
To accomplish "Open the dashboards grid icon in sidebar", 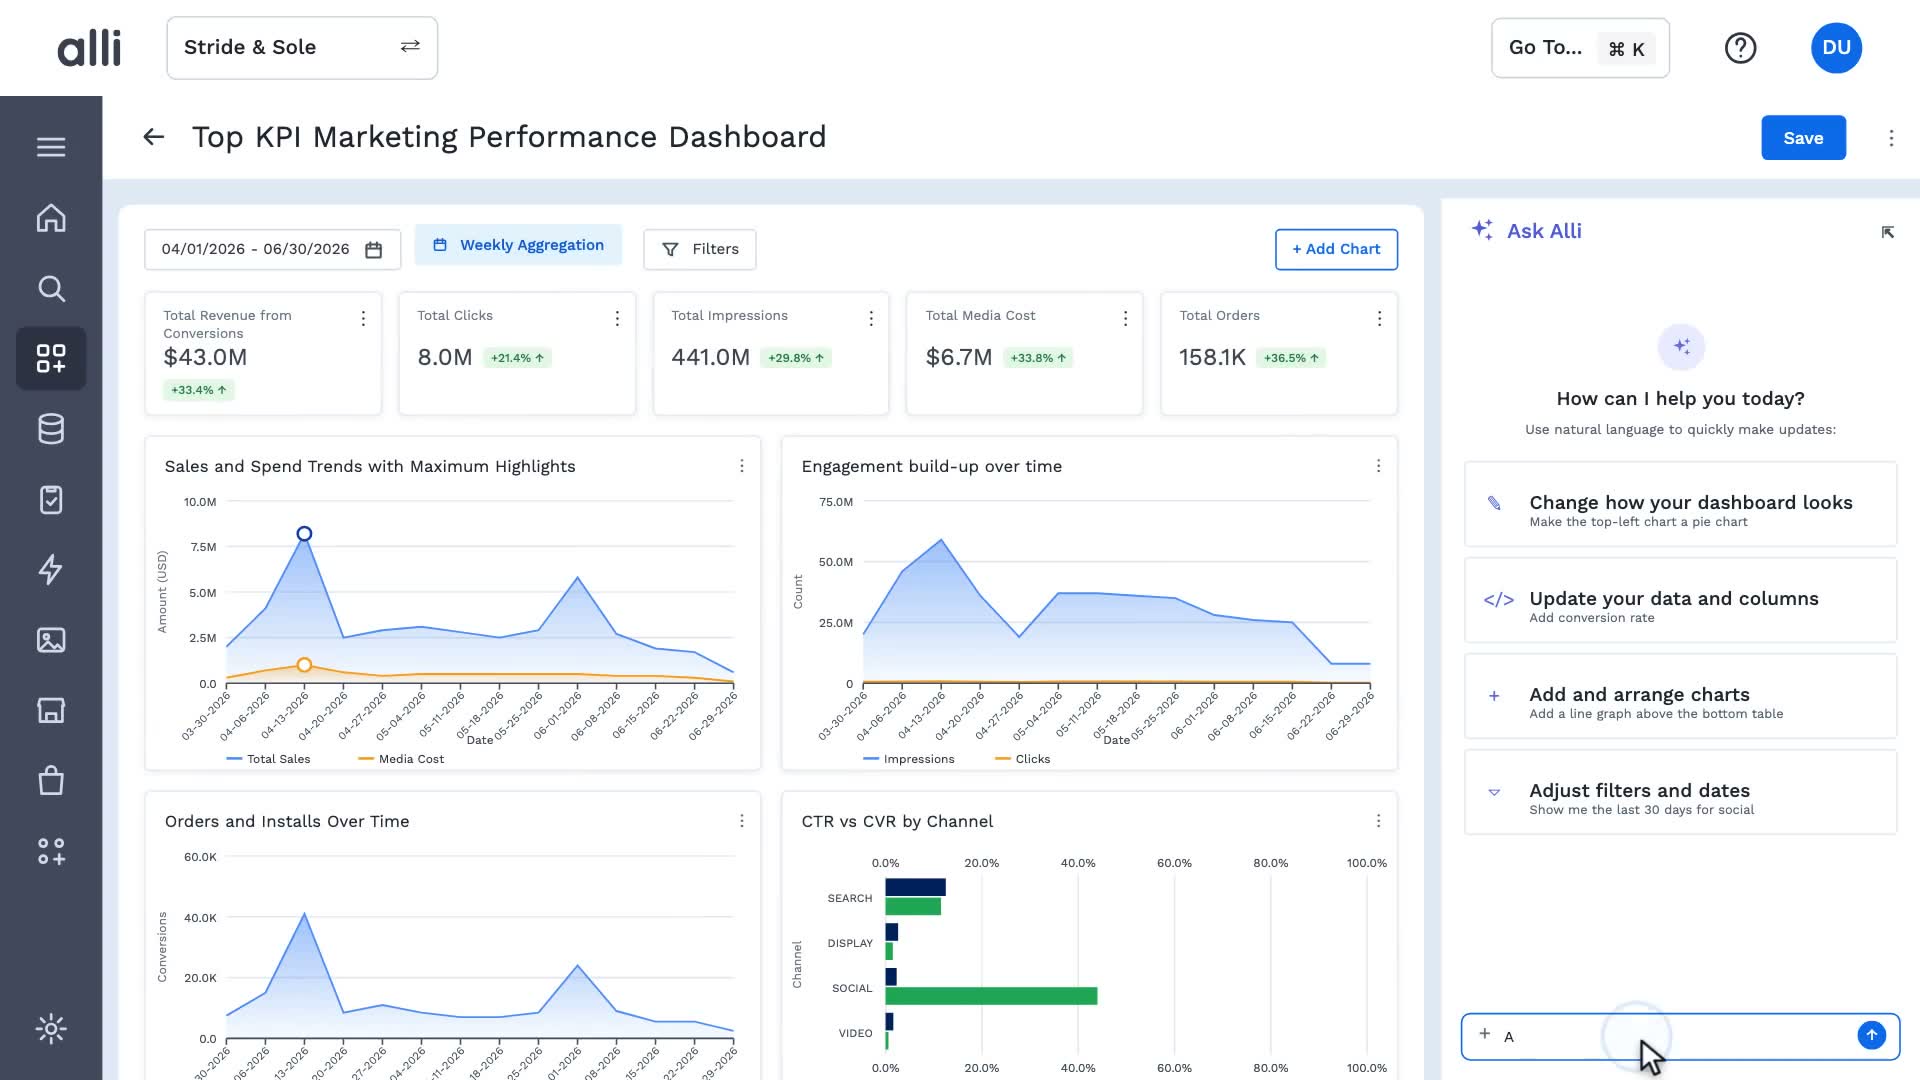I will 51,358.
